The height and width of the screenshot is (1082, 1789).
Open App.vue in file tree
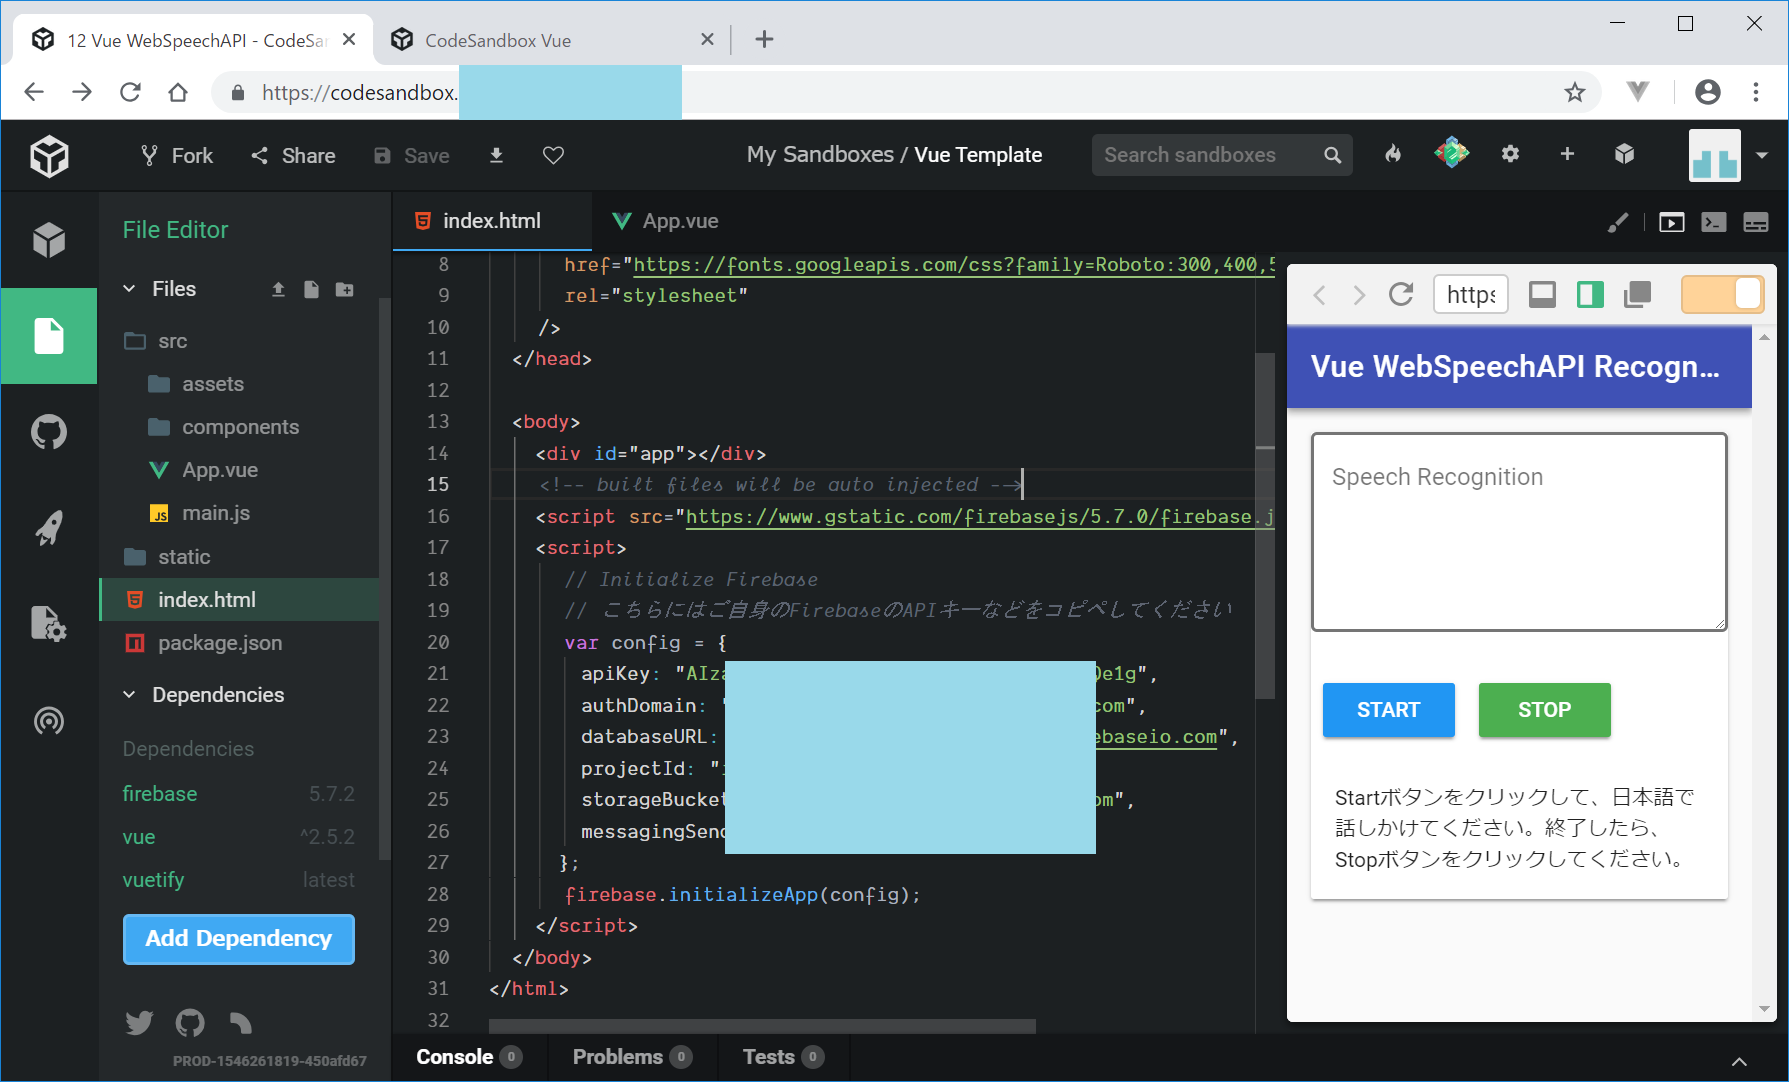[x=239, y=470]
